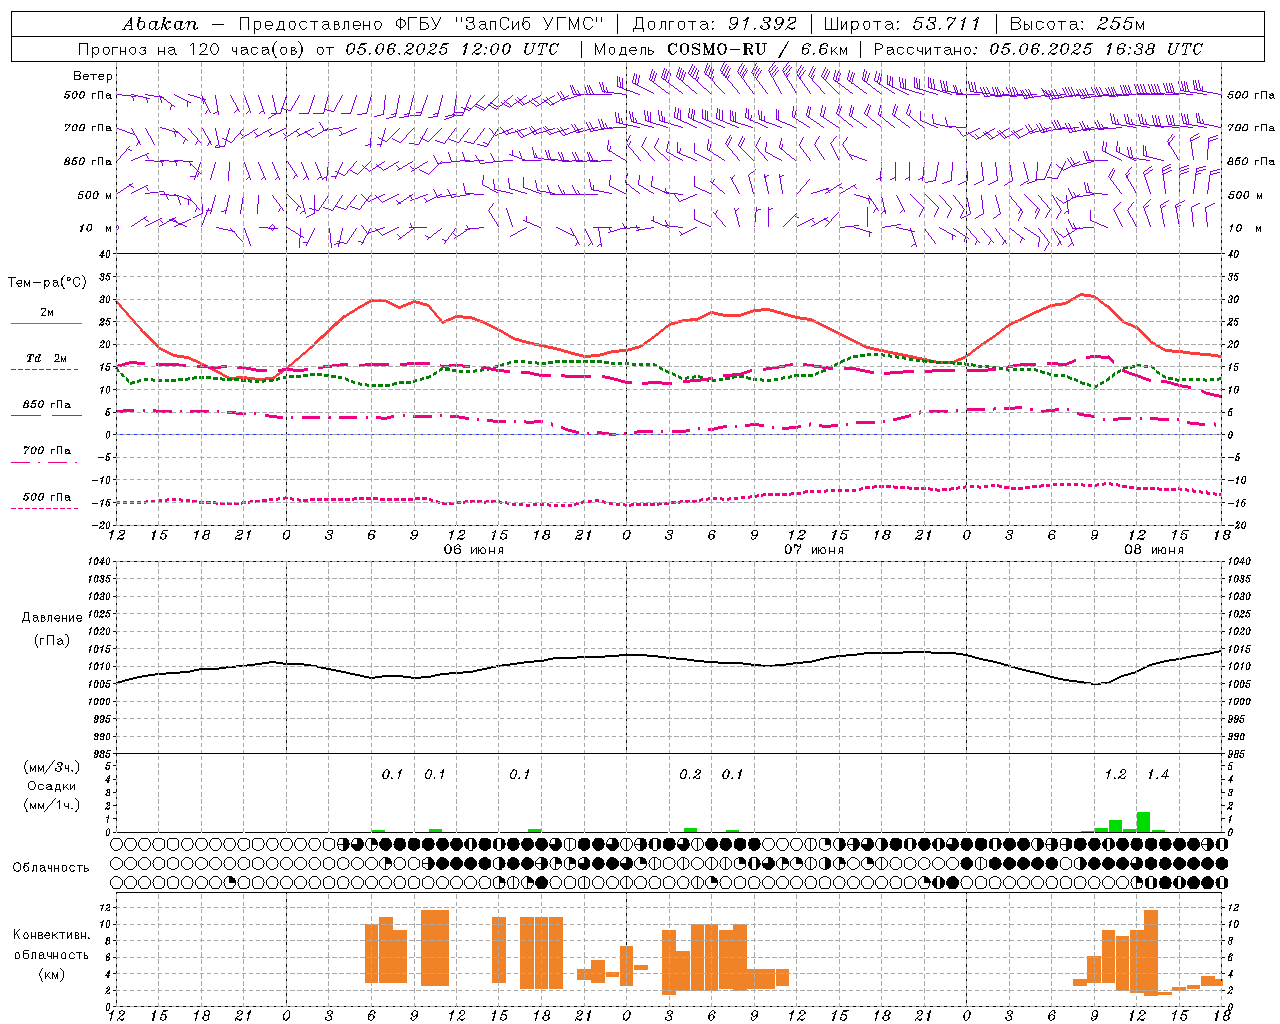Click the 'Рассчитано: 05.06.2025 16:38 UTC' timestamp
The height and width of the screenshot is (1024, 1280).
click(1038, 49)
